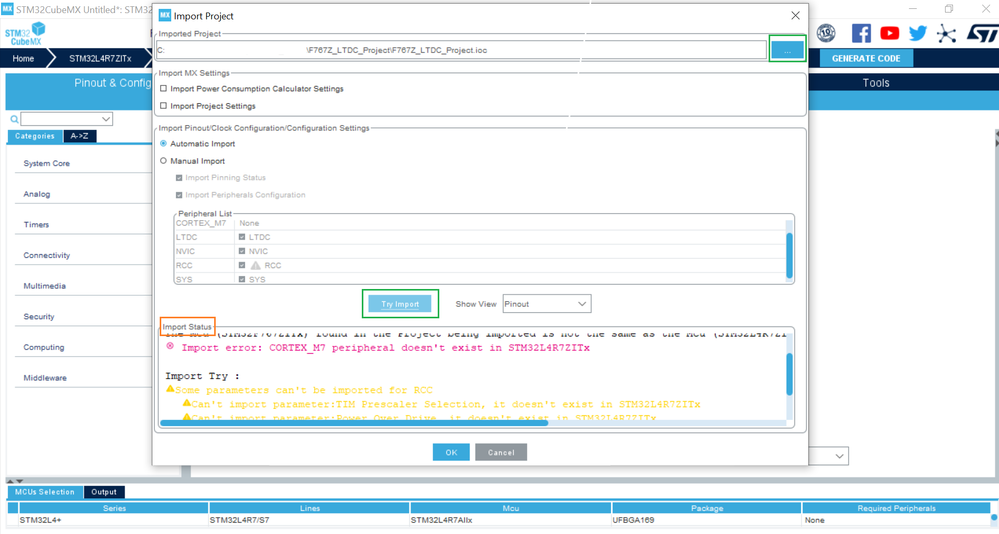Image resolution: width=999 pixels, height=534 pixels.
Task: Click the Import Status vertical scrollbar
Action: pyautogui.click(x=789, y=374)
